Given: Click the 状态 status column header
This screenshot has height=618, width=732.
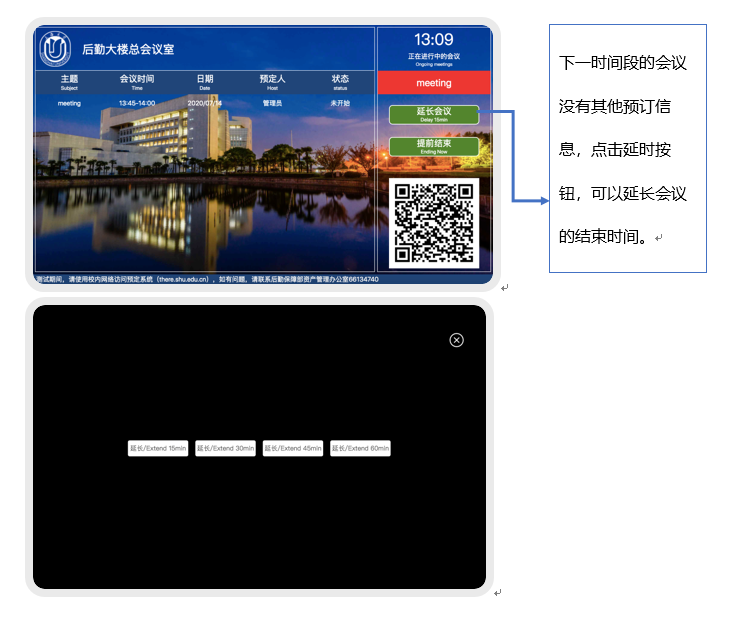Looking at the screenshot, I should pyautogui.click(x=340, y=82).
